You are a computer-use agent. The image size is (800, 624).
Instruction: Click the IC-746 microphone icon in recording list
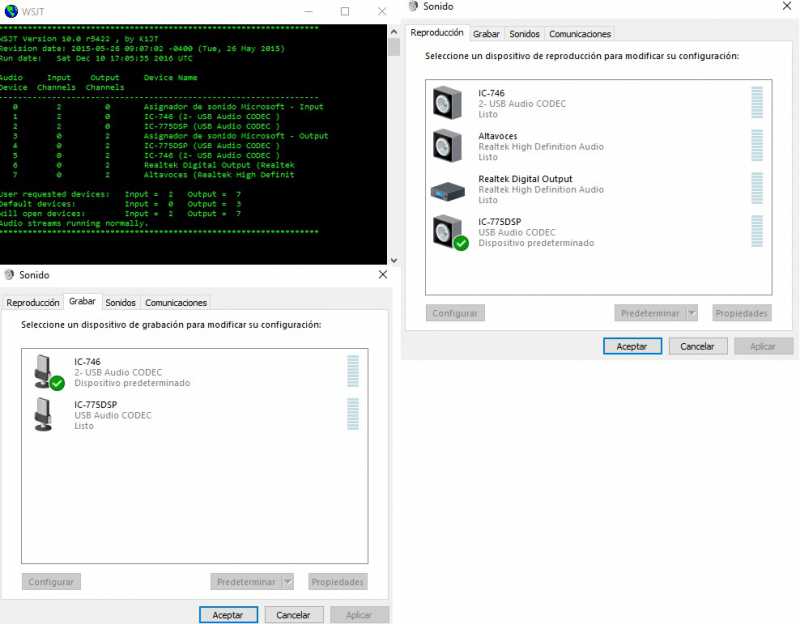click(47, 372)
